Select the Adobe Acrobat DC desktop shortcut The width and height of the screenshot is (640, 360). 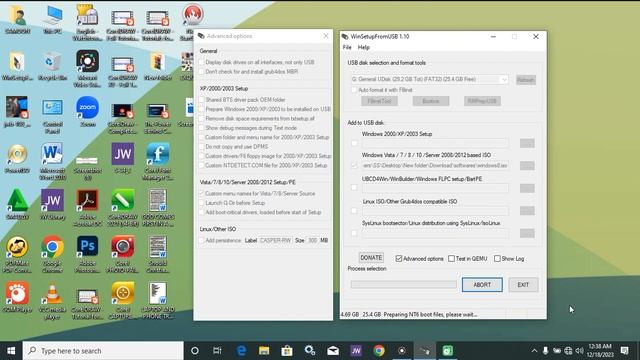click(87, 207)
